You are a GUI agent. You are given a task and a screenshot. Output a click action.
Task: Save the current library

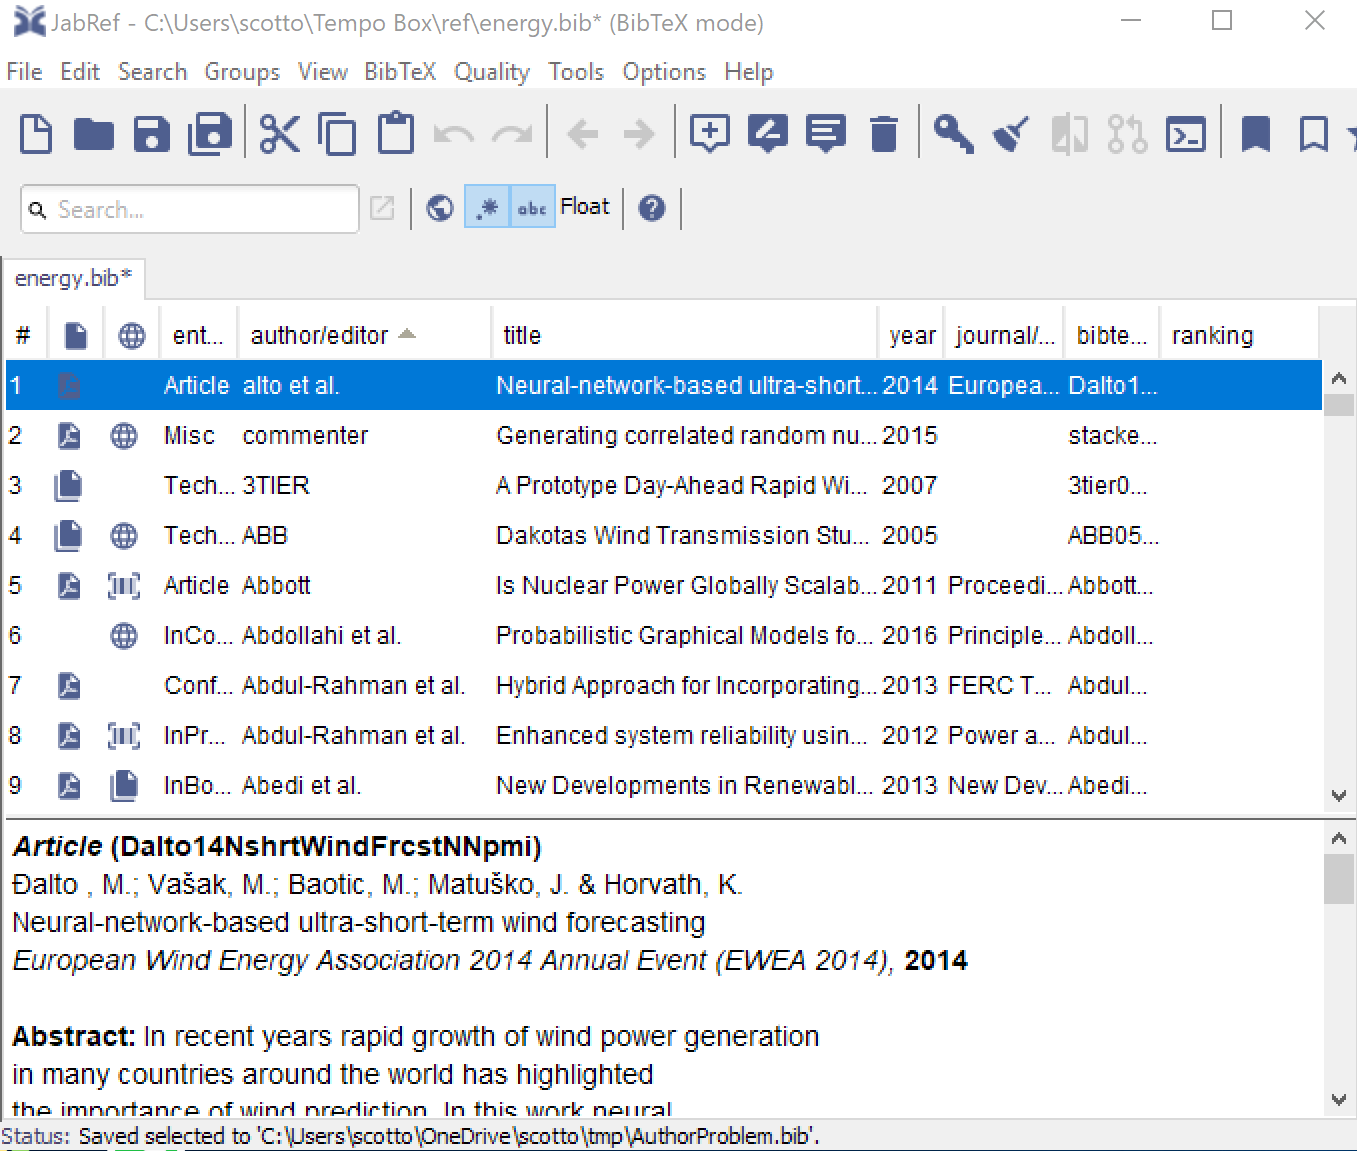152,134
